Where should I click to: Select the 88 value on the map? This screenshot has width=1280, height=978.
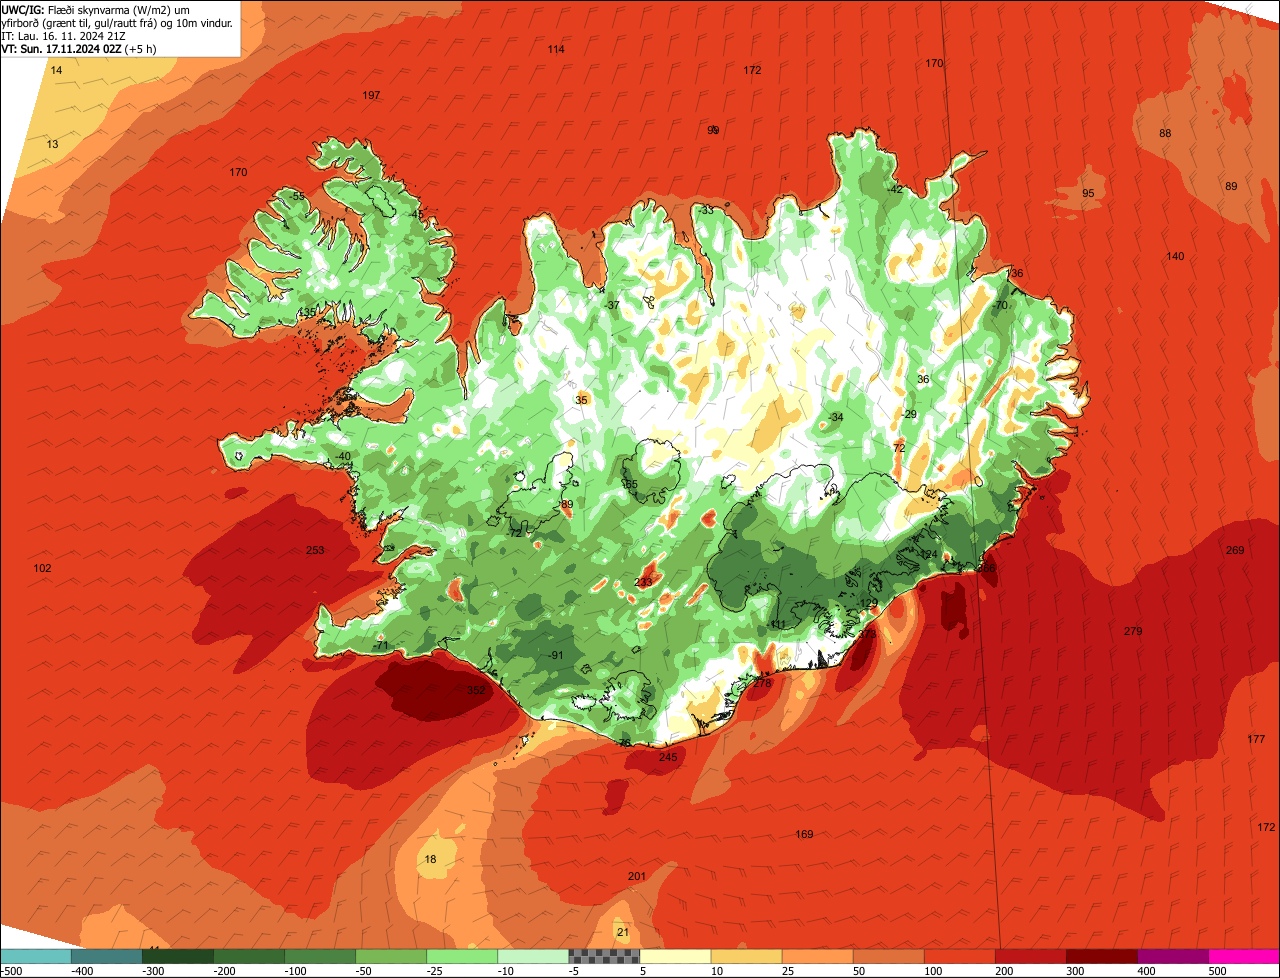click(1165, 133)
